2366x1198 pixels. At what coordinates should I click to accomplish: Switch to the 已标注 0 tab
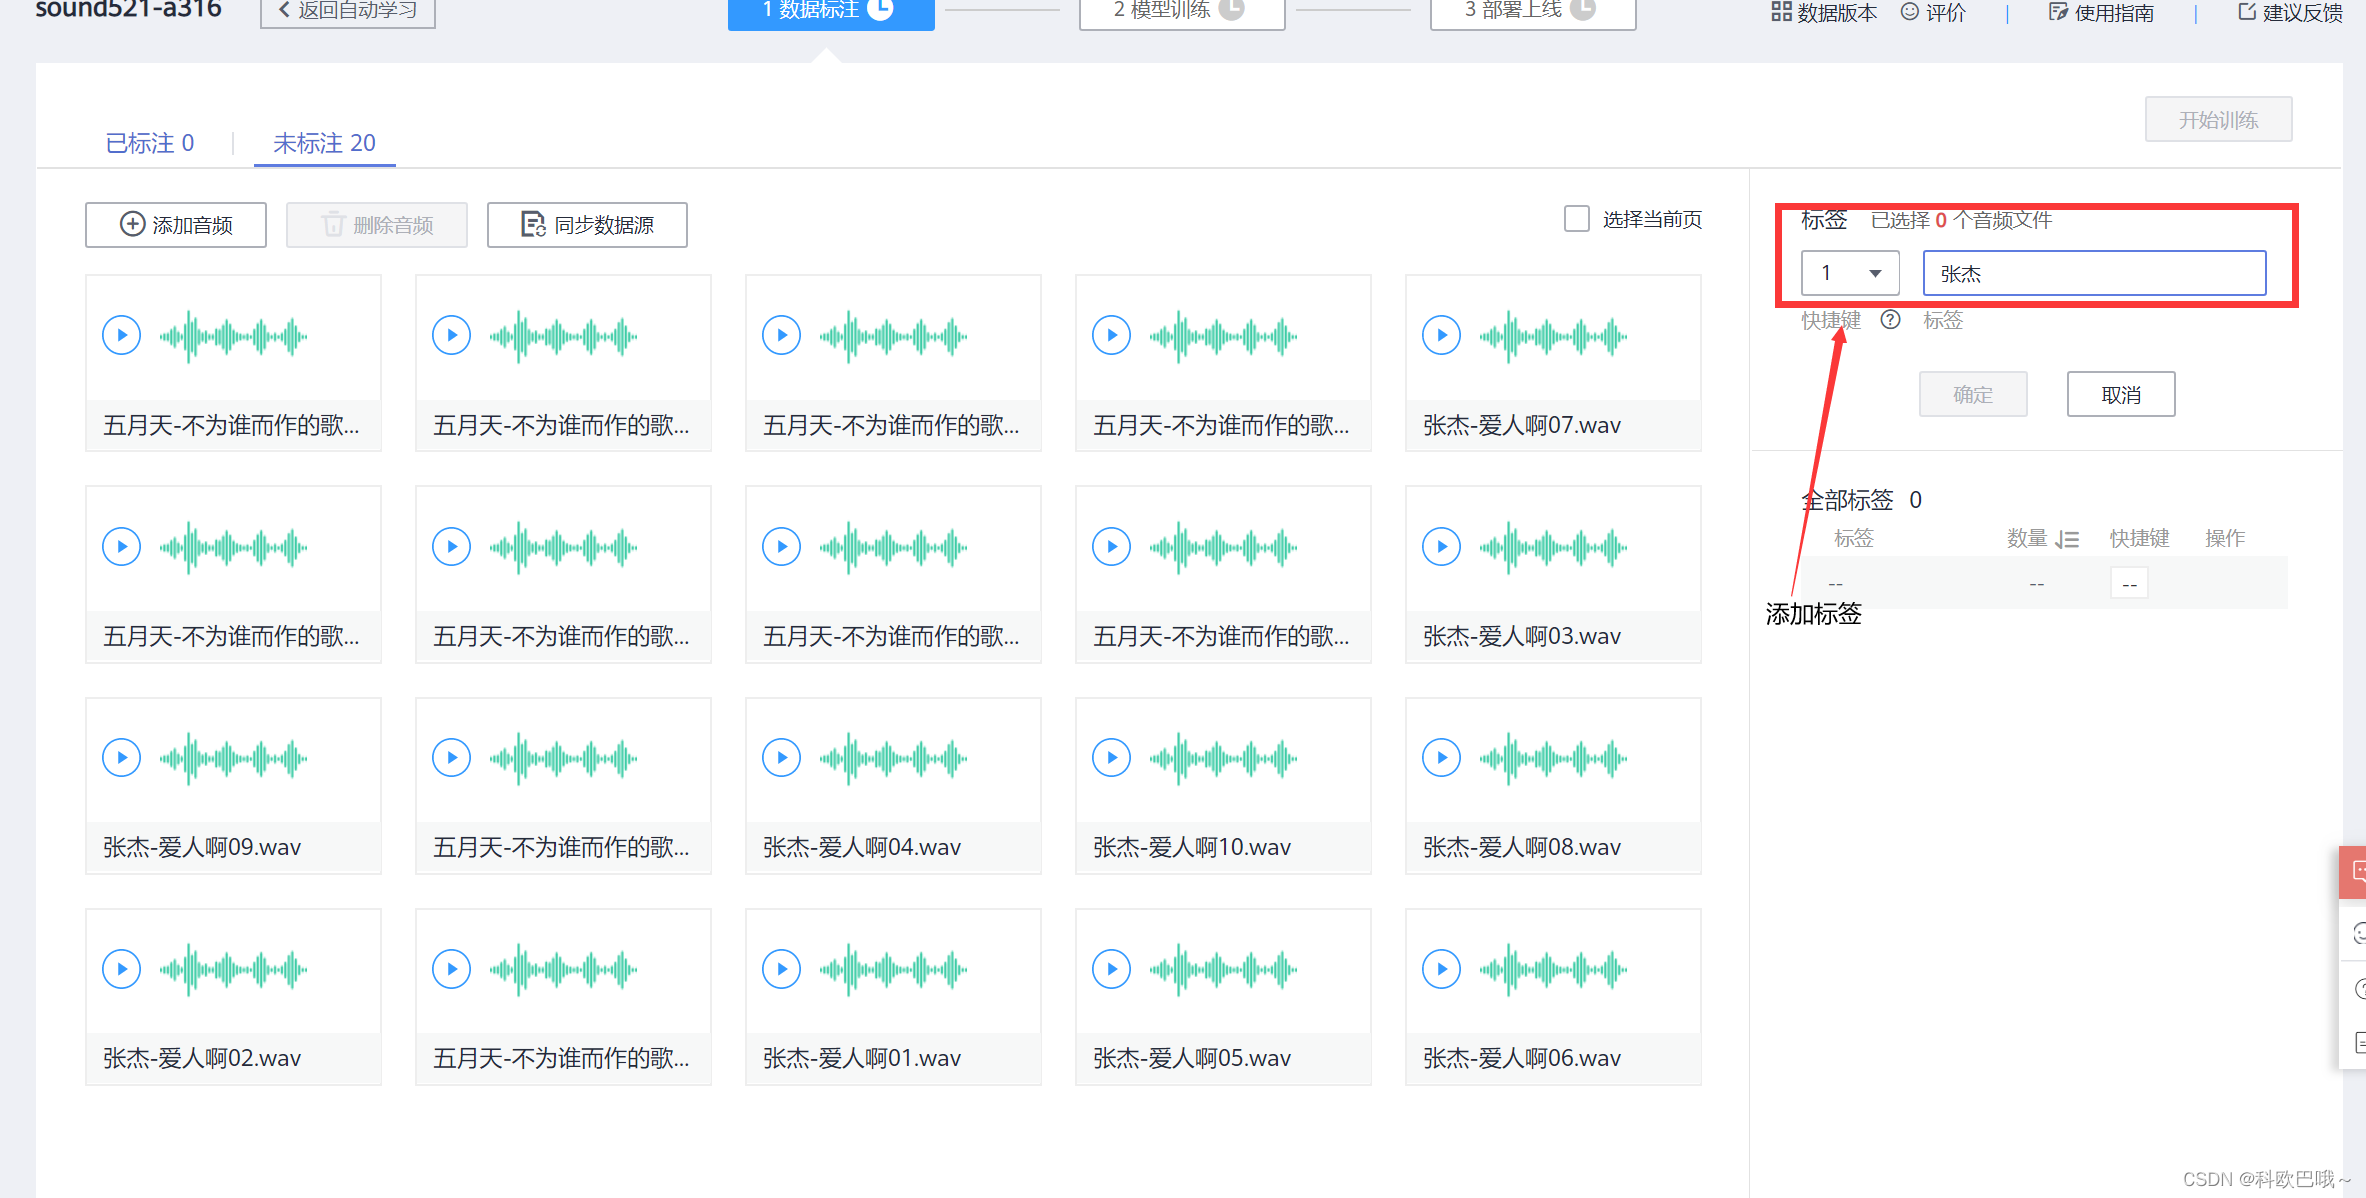pos(149,143)
